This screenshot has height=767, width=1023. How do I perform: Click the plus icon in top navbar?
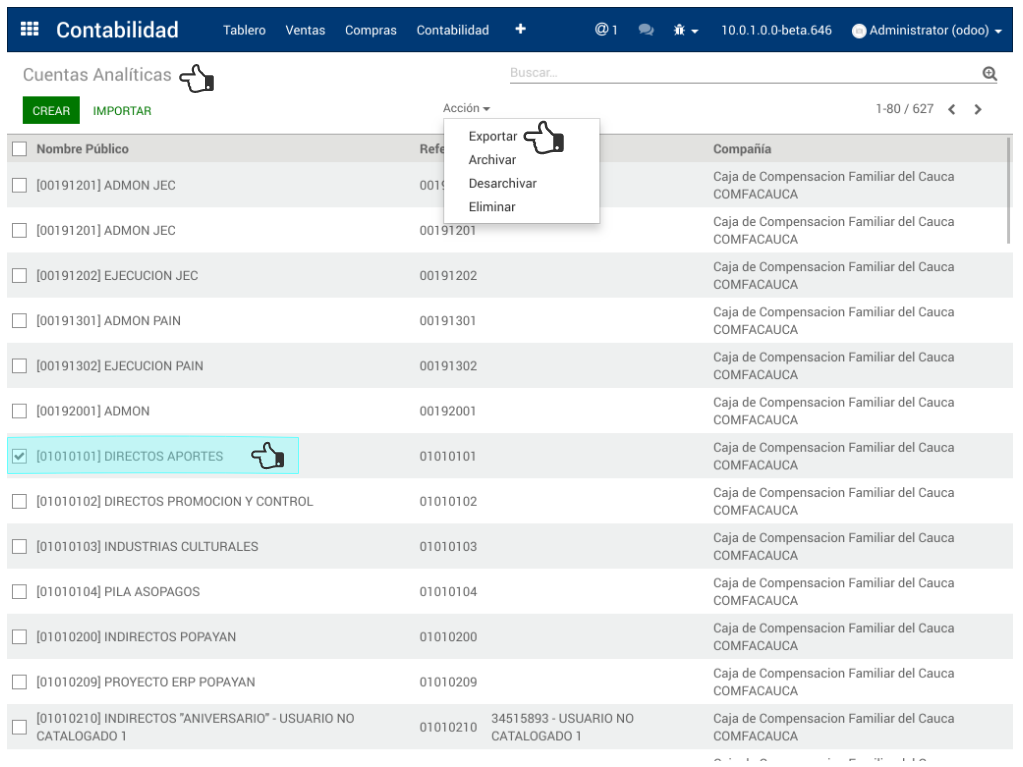520,30
